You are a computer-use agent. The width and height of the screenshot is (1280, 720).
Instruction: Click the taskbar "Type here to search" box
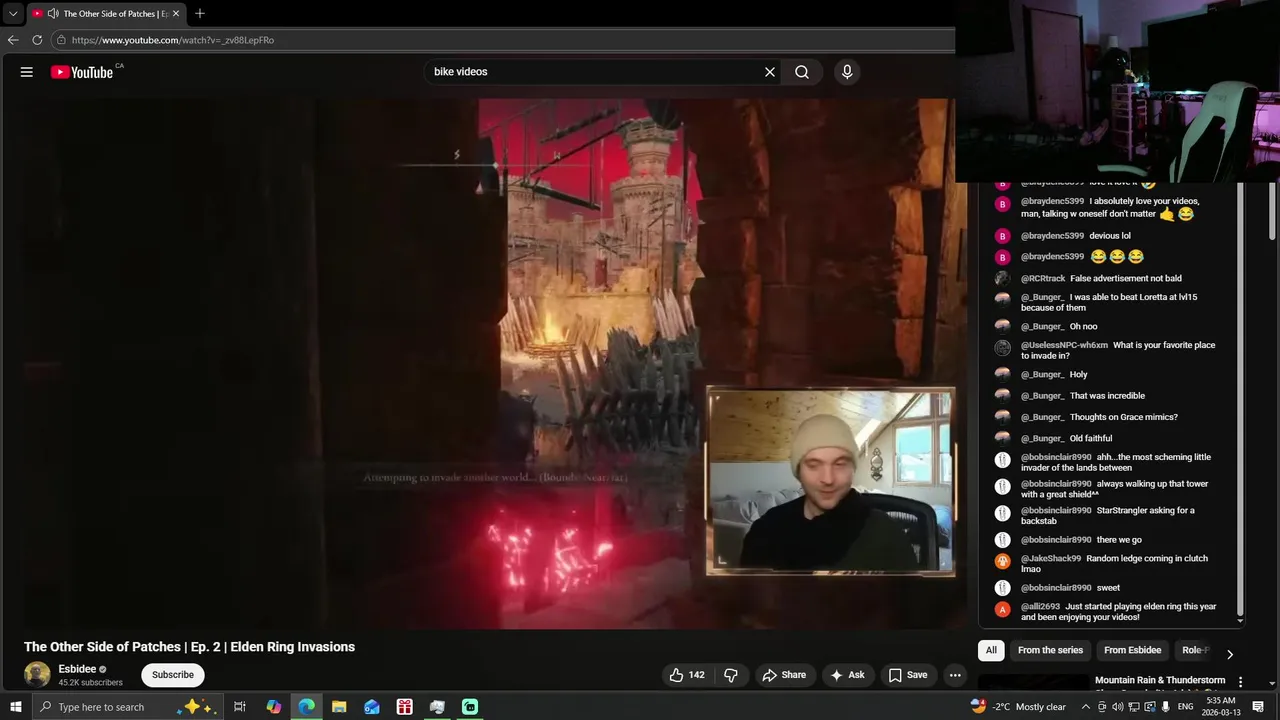pos(127,707)
